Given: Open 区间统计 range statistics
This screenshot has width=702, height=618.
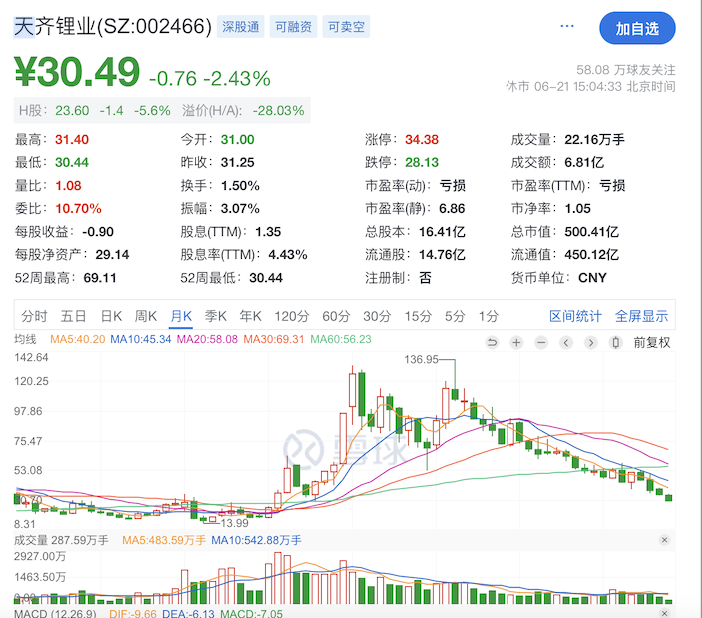Looking at the screenshot, I should 575,316.
